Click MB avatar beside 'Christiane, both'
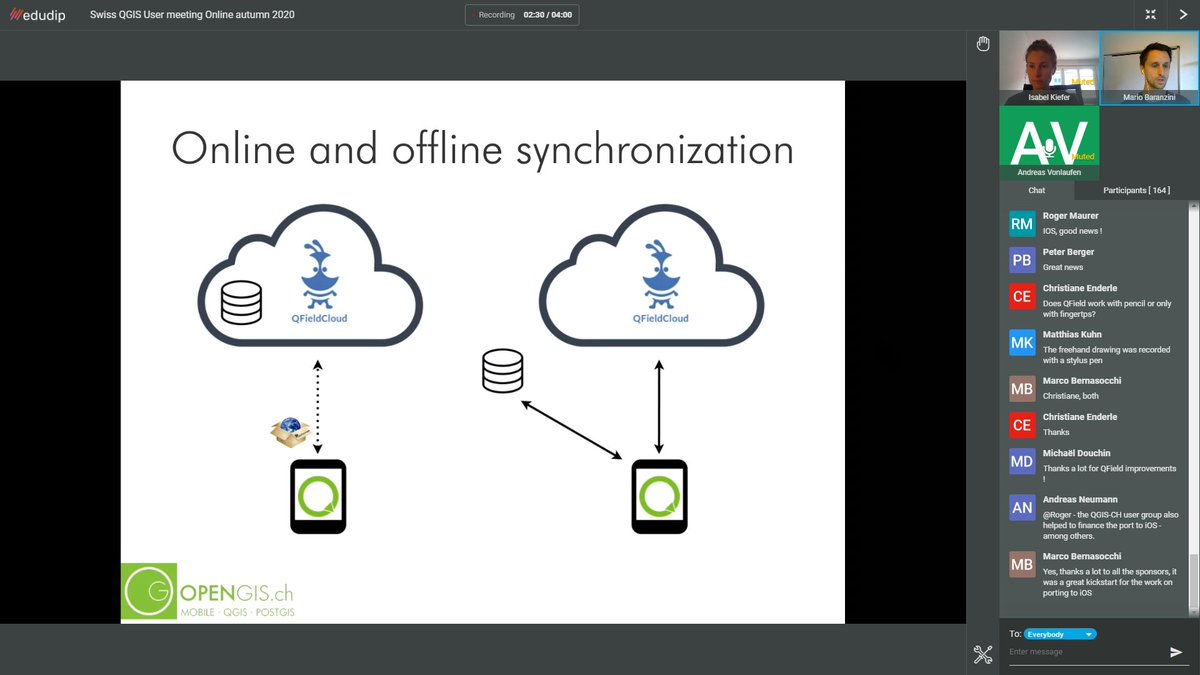Viewport: 1200px width, 675px height. (x=1022, y=389)
